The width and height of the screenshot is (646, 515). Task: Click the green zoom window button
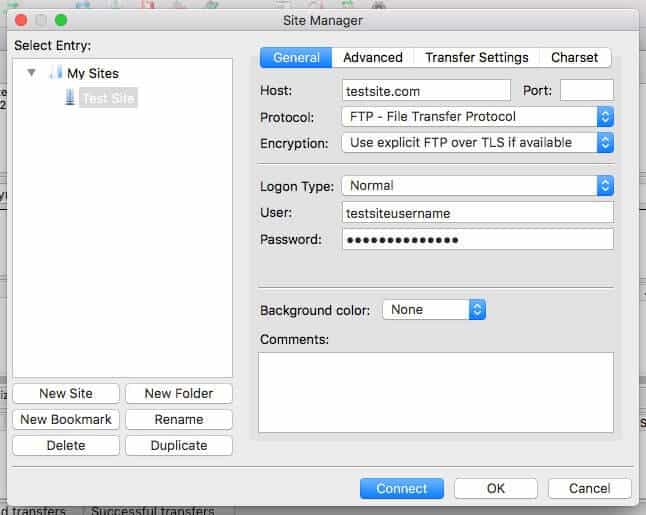click(61, 20)
